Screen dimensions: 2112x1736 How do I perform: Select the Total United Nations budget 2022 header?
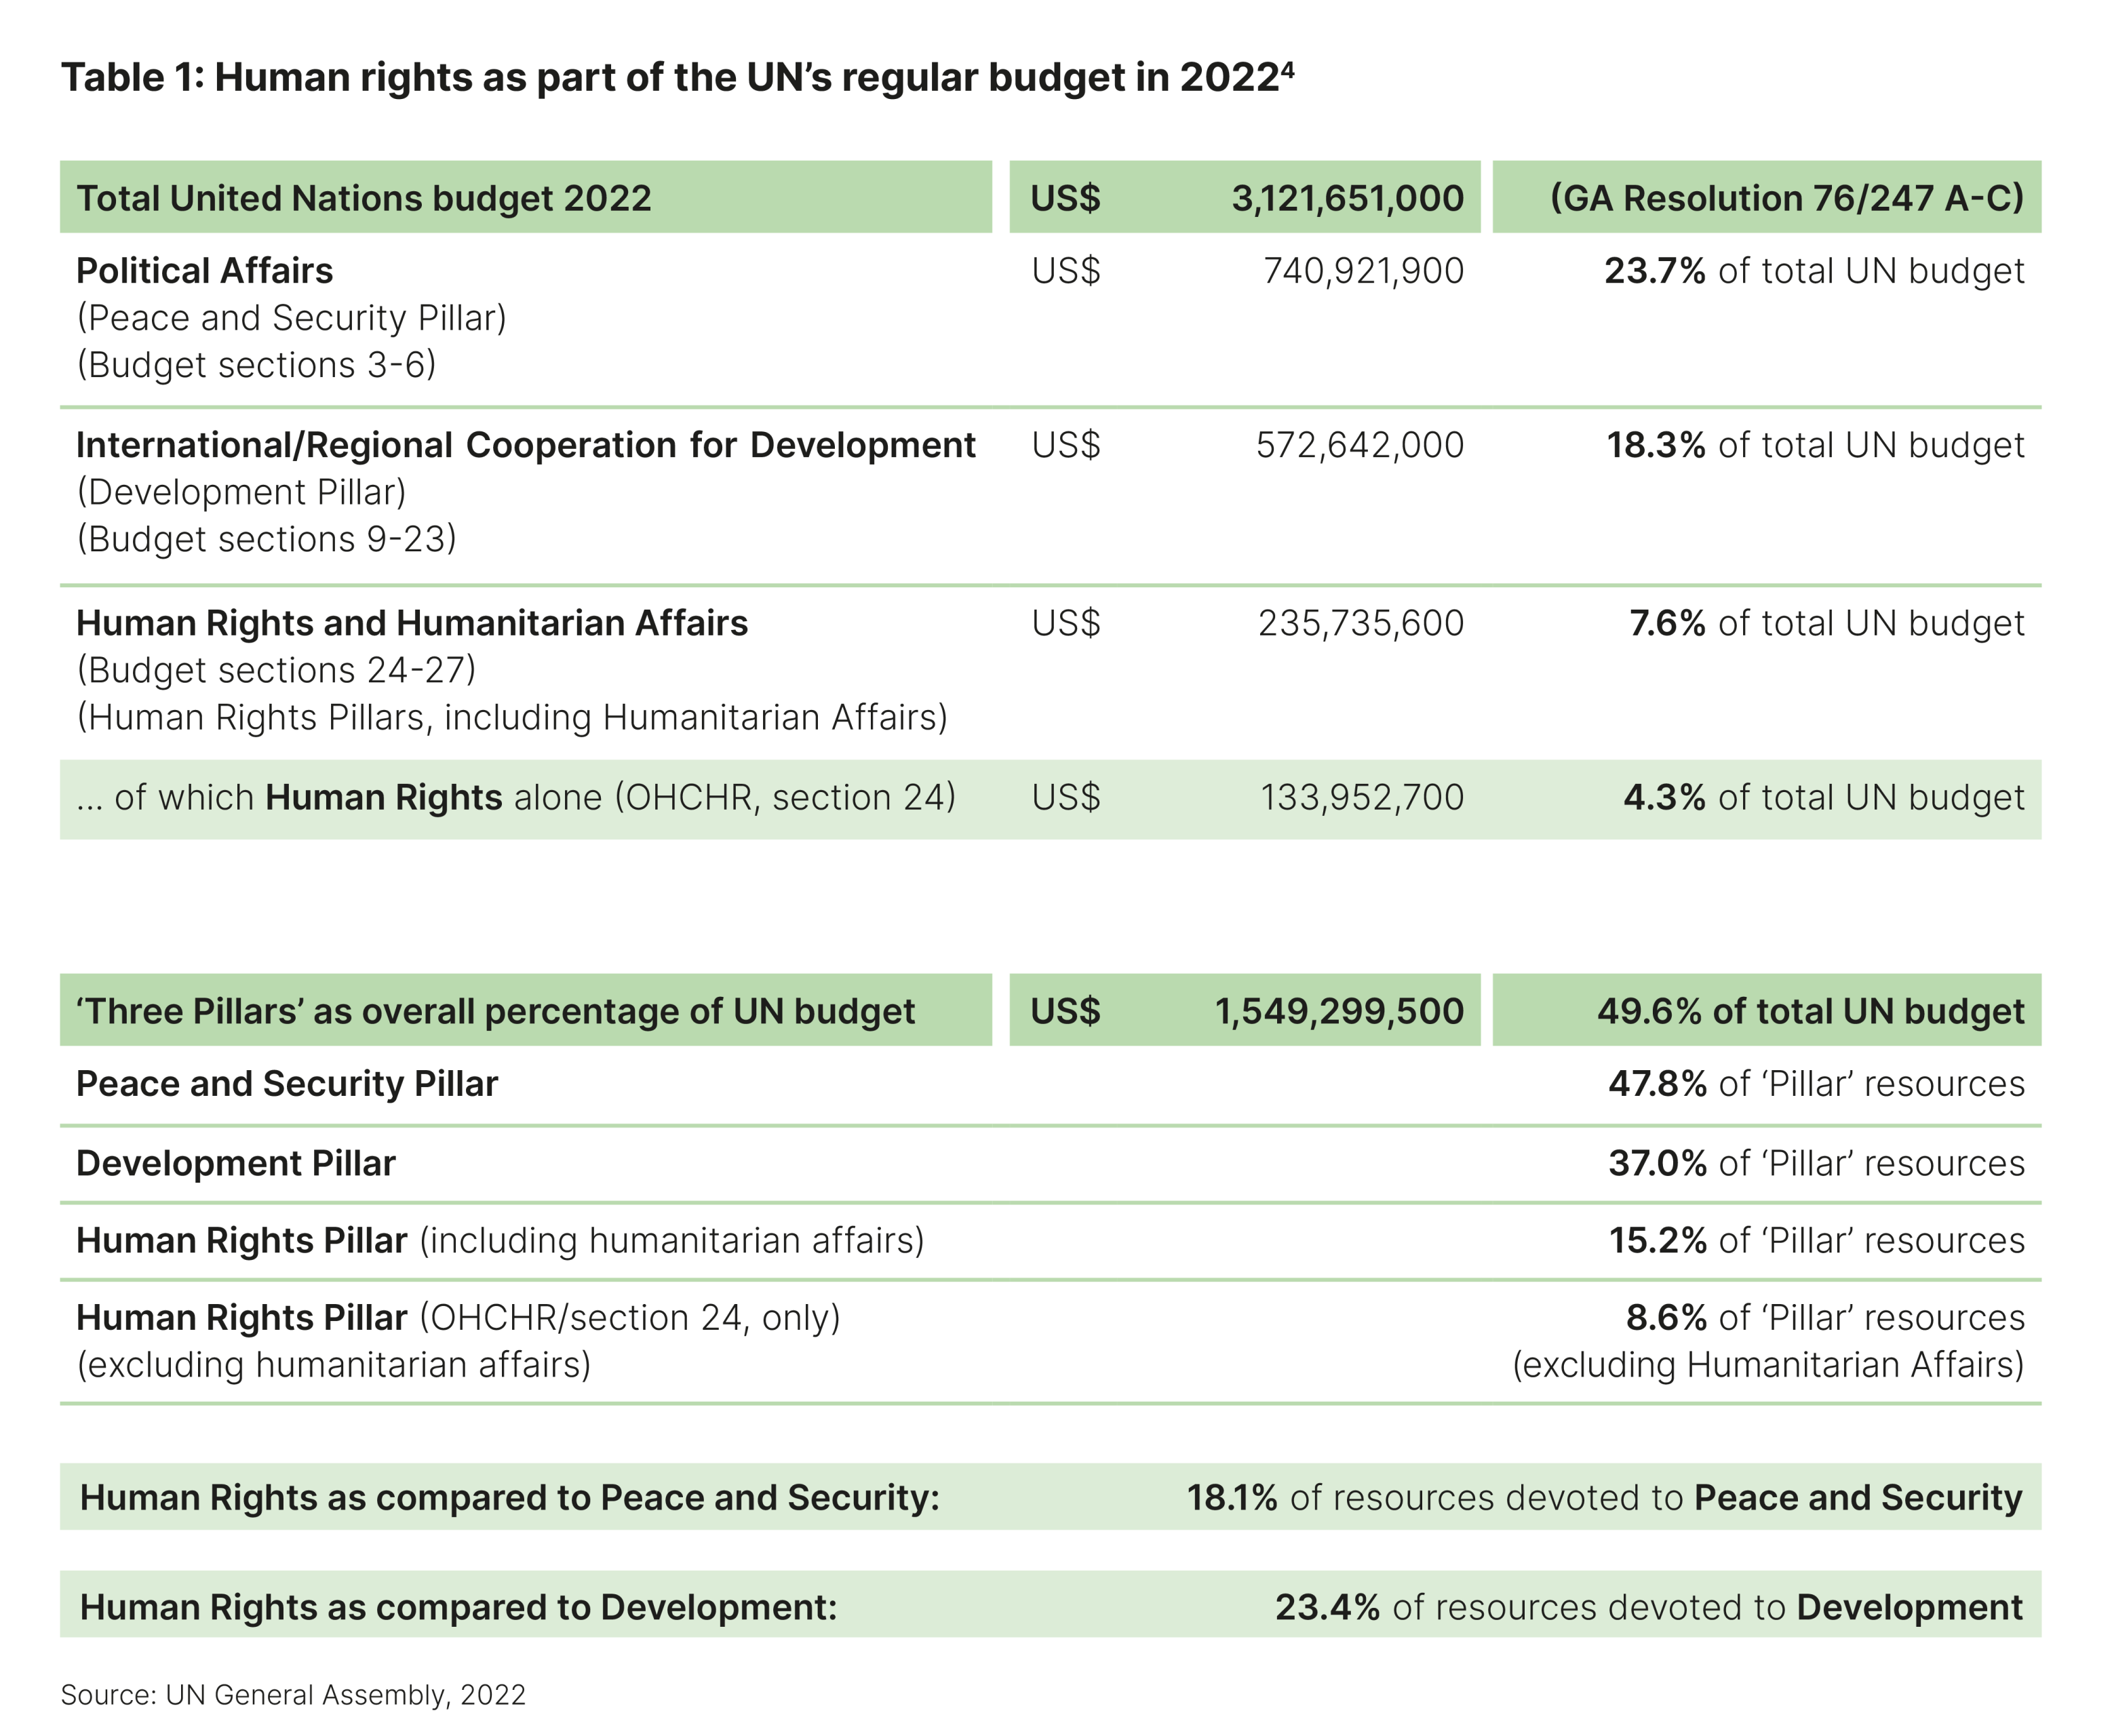click(364, 198)
